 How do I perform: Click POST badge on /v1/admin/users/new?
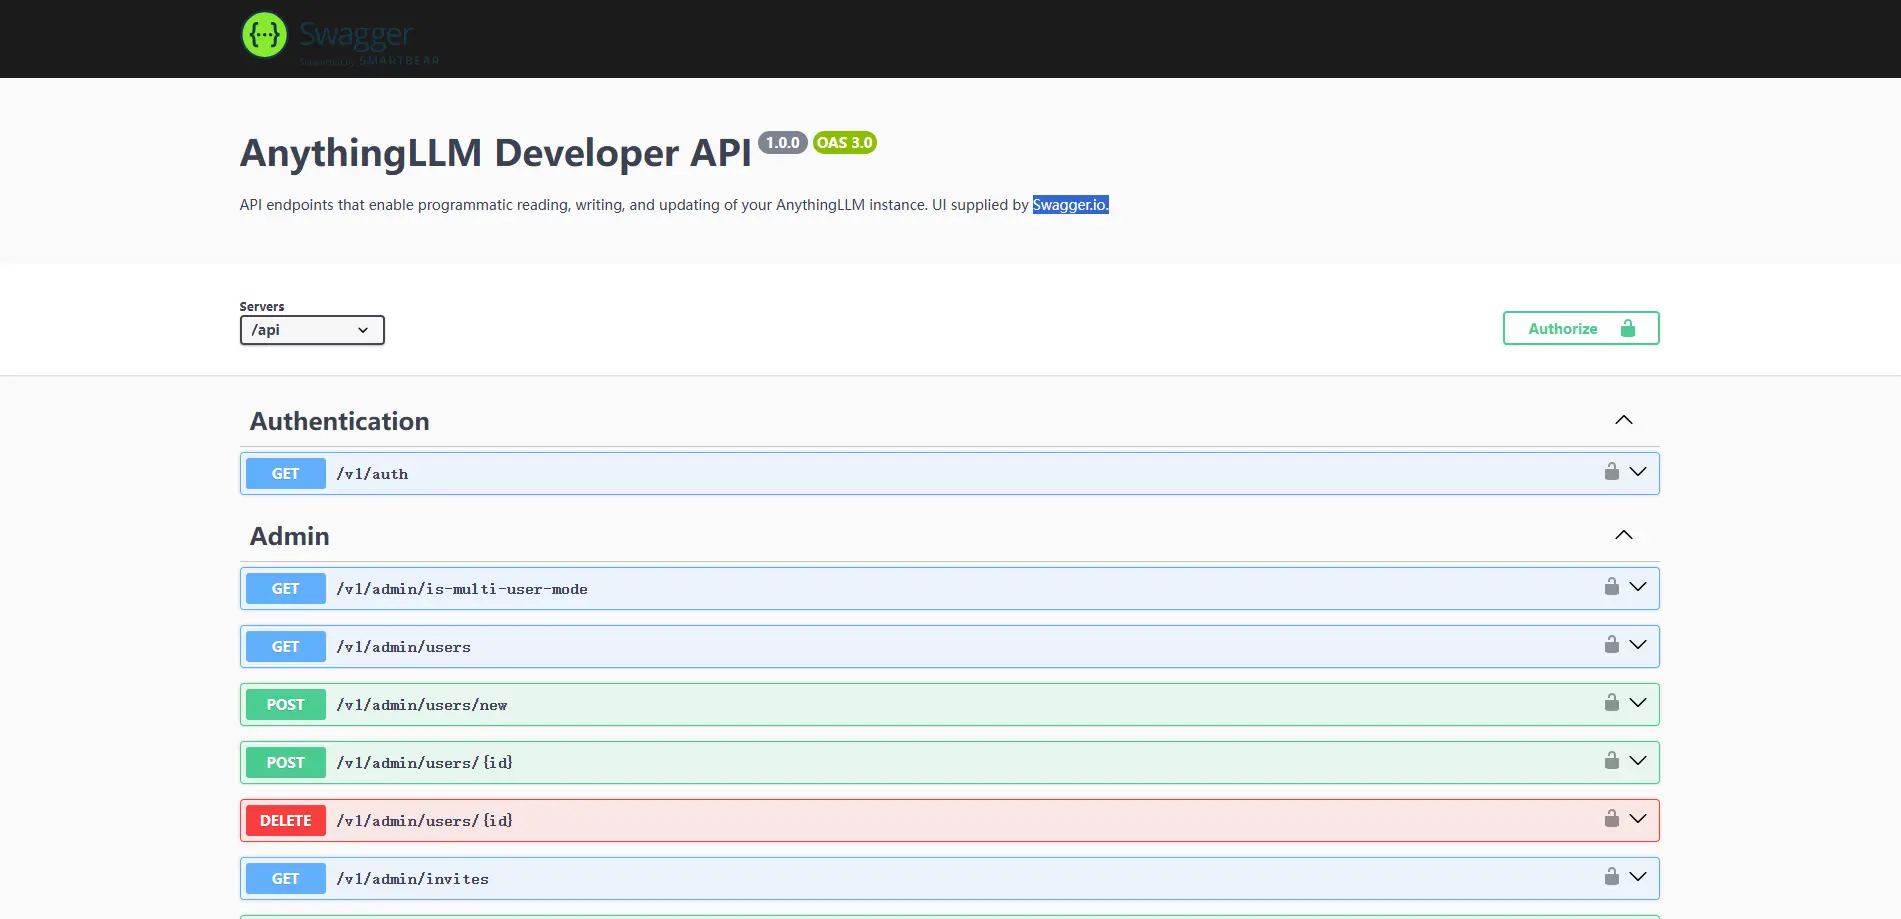286,705
